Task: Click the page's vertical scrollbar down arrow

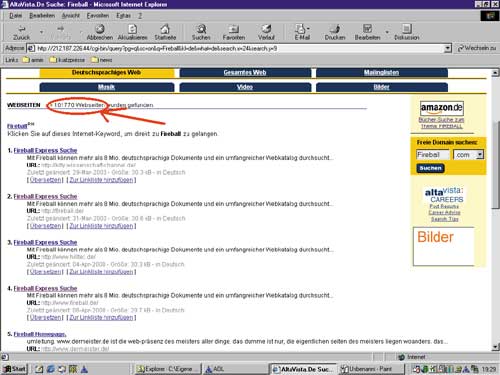Action: coord(495,347)
